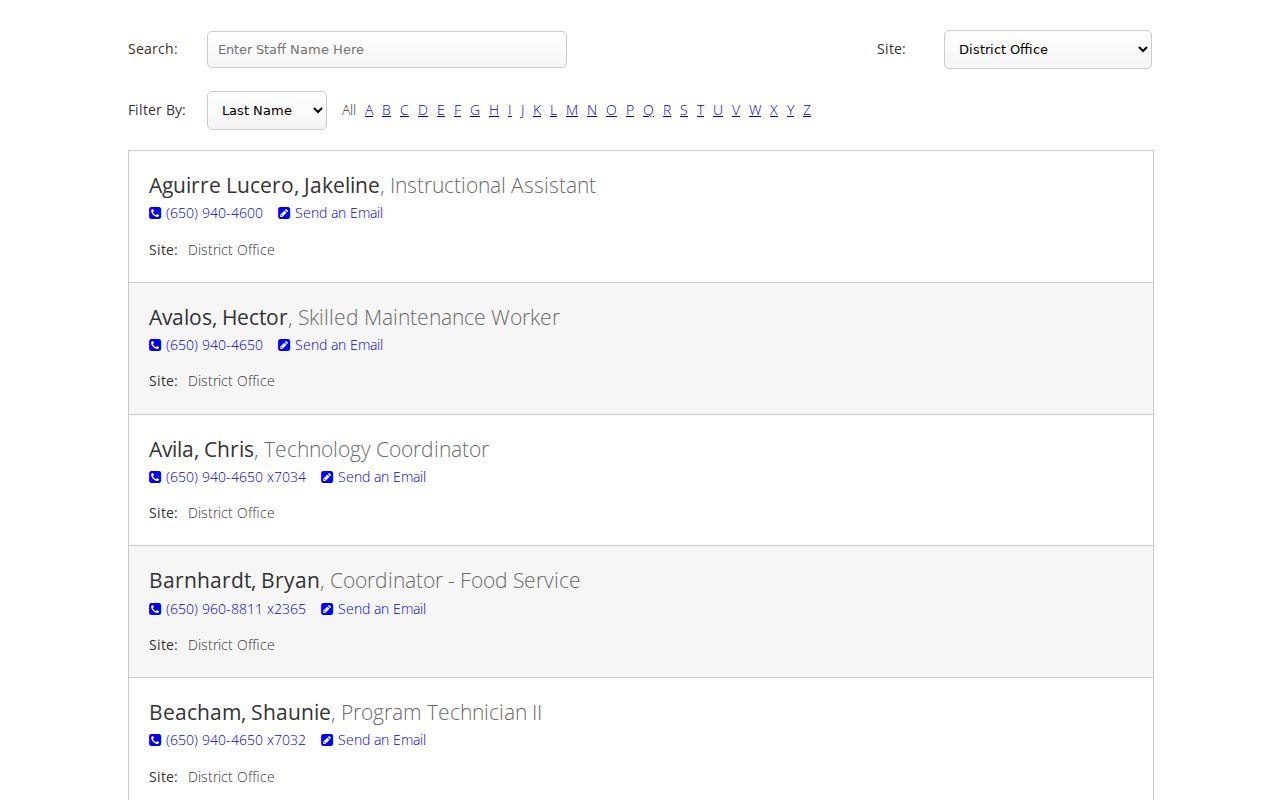Screen dimensions: 1280x800
Task: Filter staff by letter A
Action: (x=369, y=110)
